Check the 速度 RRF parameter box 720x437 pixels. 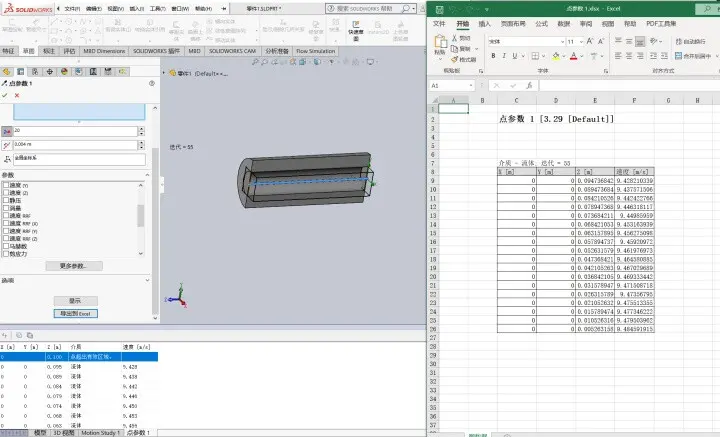[x=6, y=215]
